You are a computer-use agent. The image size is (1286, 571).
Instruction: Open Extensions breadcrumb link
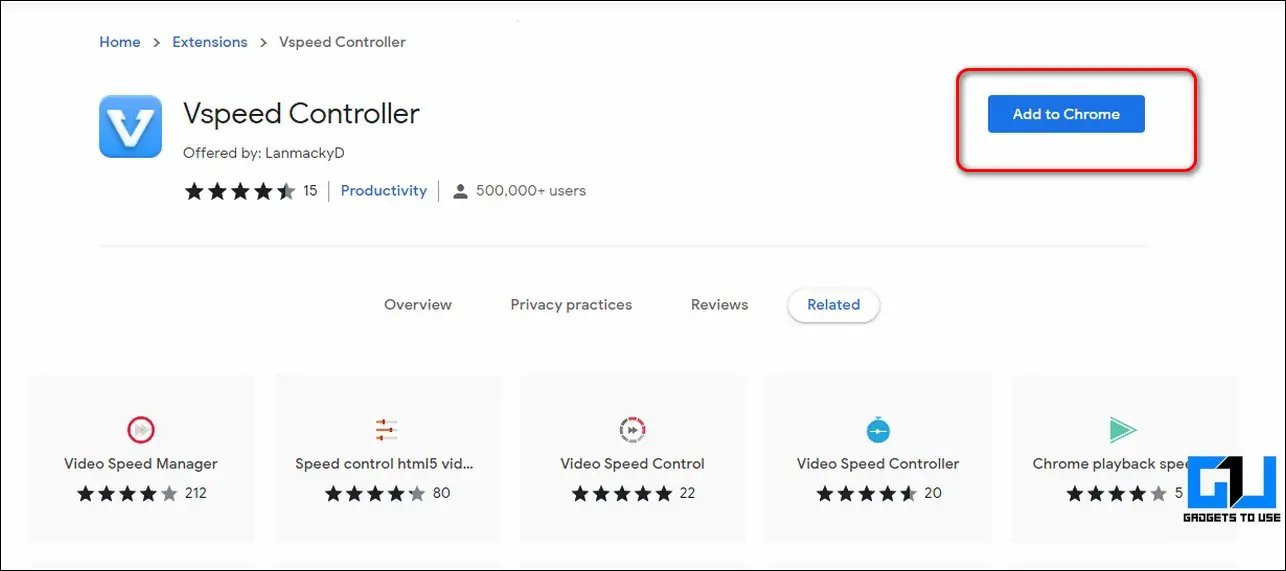tap(210, 42)
